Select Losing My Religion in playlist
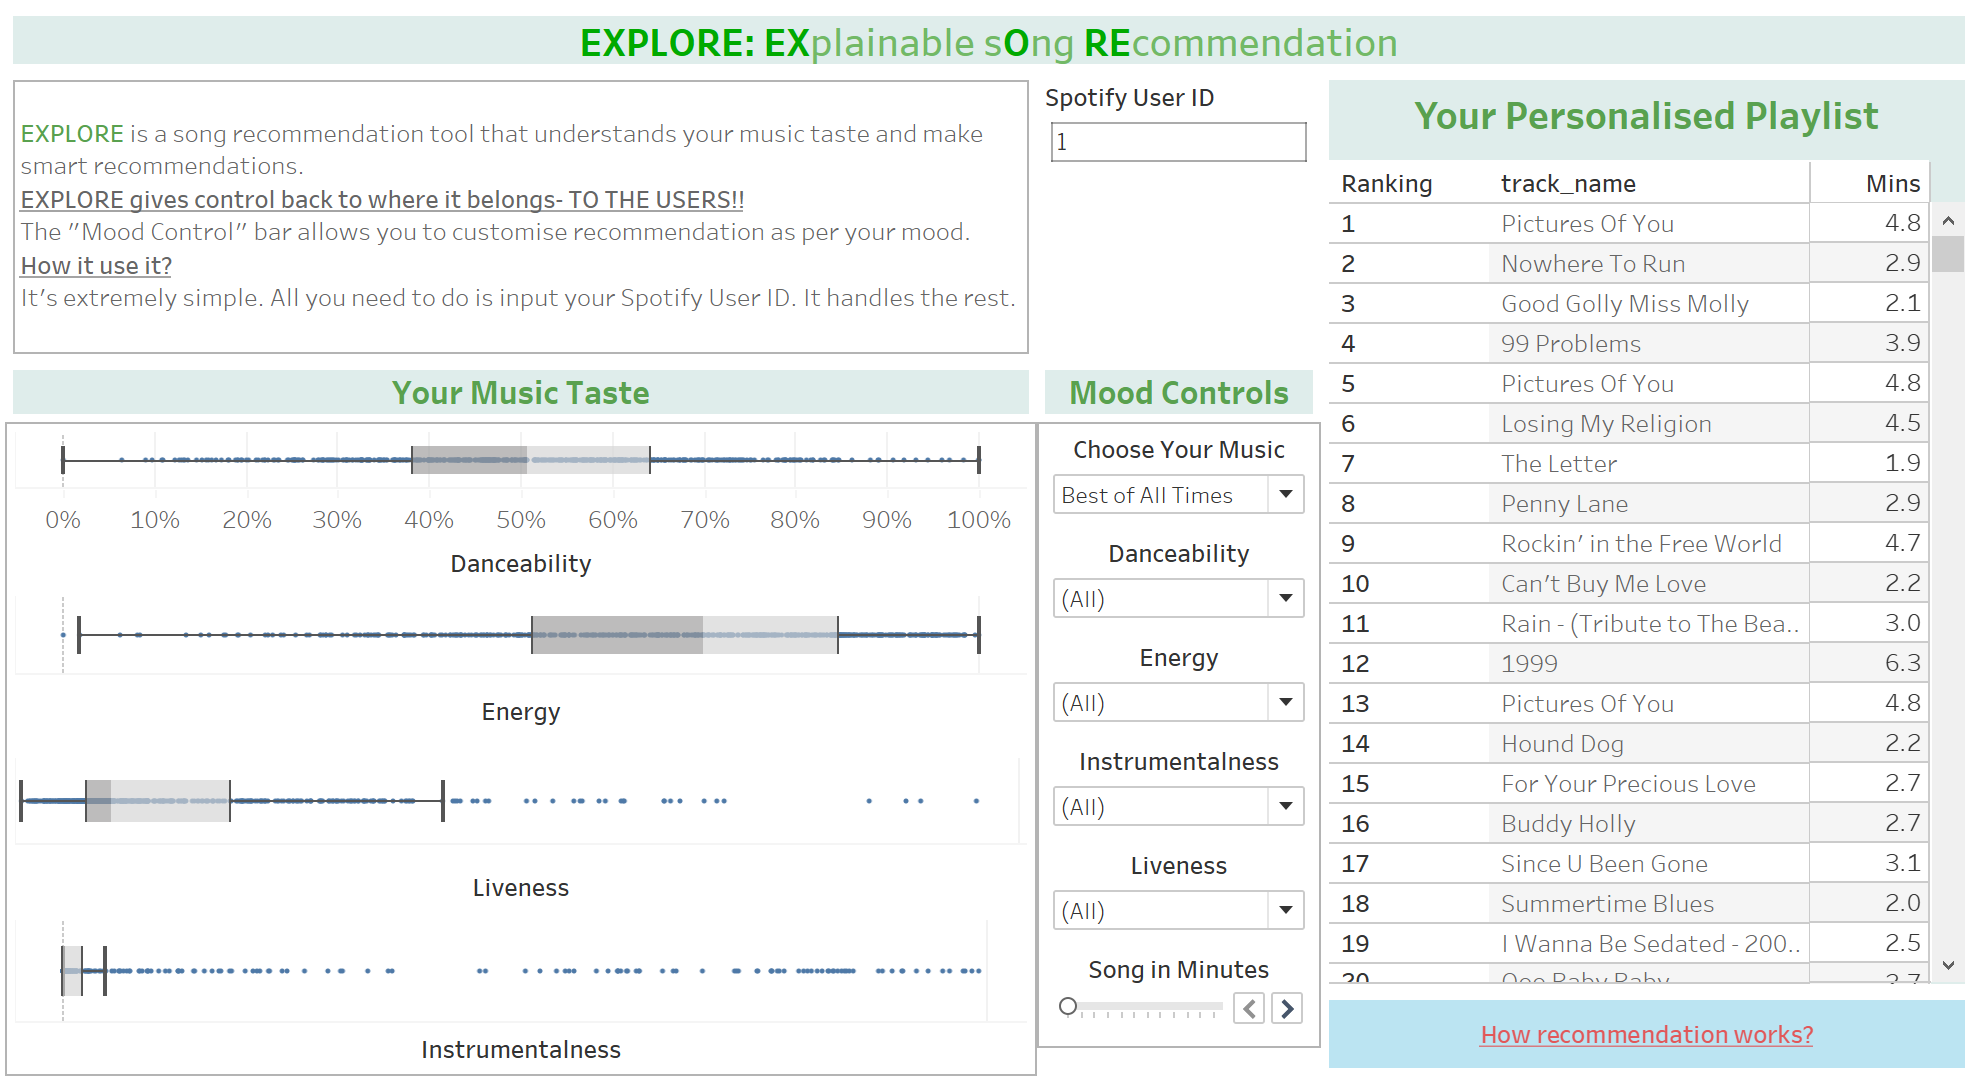The width and height of the screenshot is (1971, 1077). tap(1606, 424)
